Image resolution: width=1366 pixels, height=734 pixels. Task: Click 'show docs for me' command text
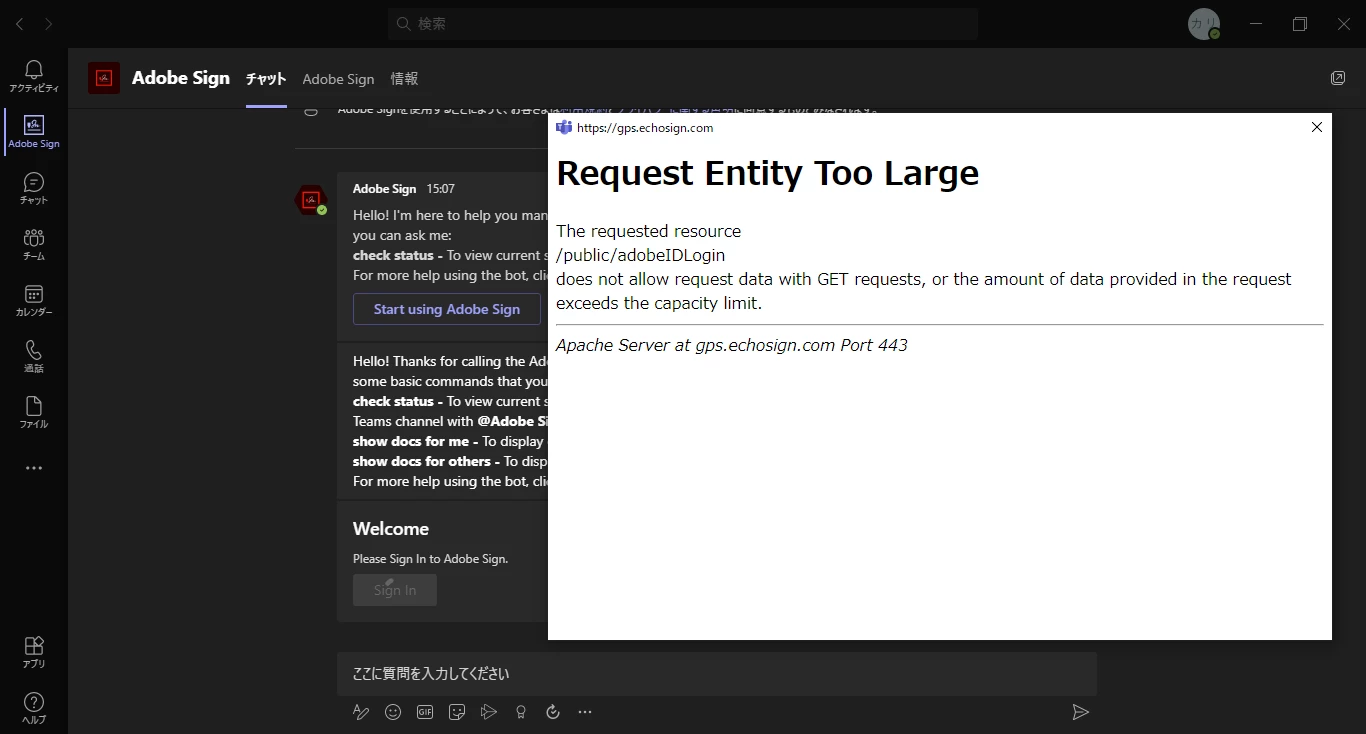pyautogui.click(x=411, y=441)
